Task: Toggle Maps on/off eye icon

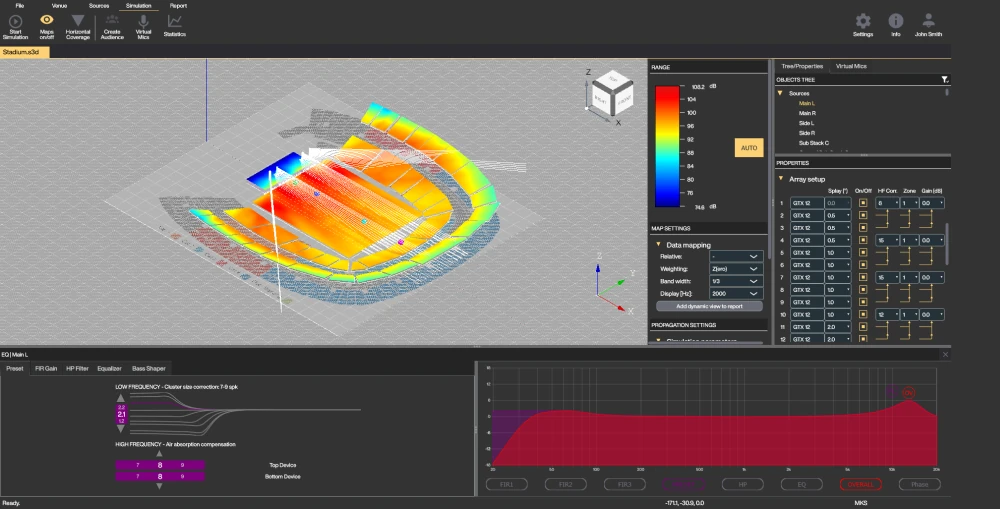Action: pos(46,20)
